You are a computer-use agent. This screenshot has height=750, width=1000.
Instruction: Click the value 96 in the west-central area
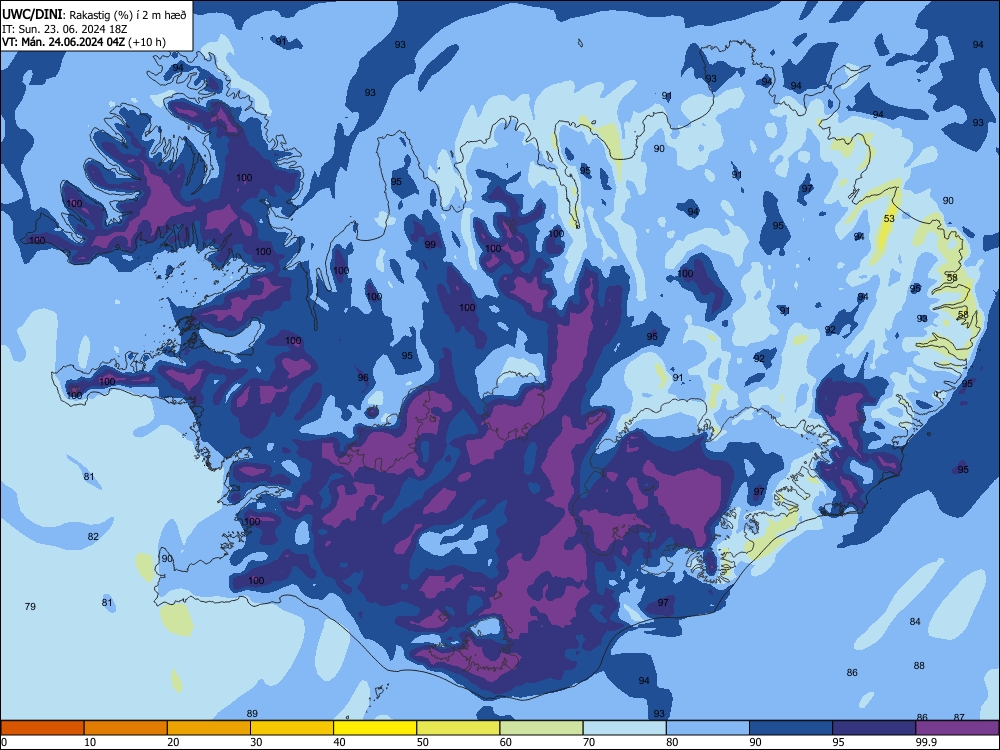(x=363, y=378)
